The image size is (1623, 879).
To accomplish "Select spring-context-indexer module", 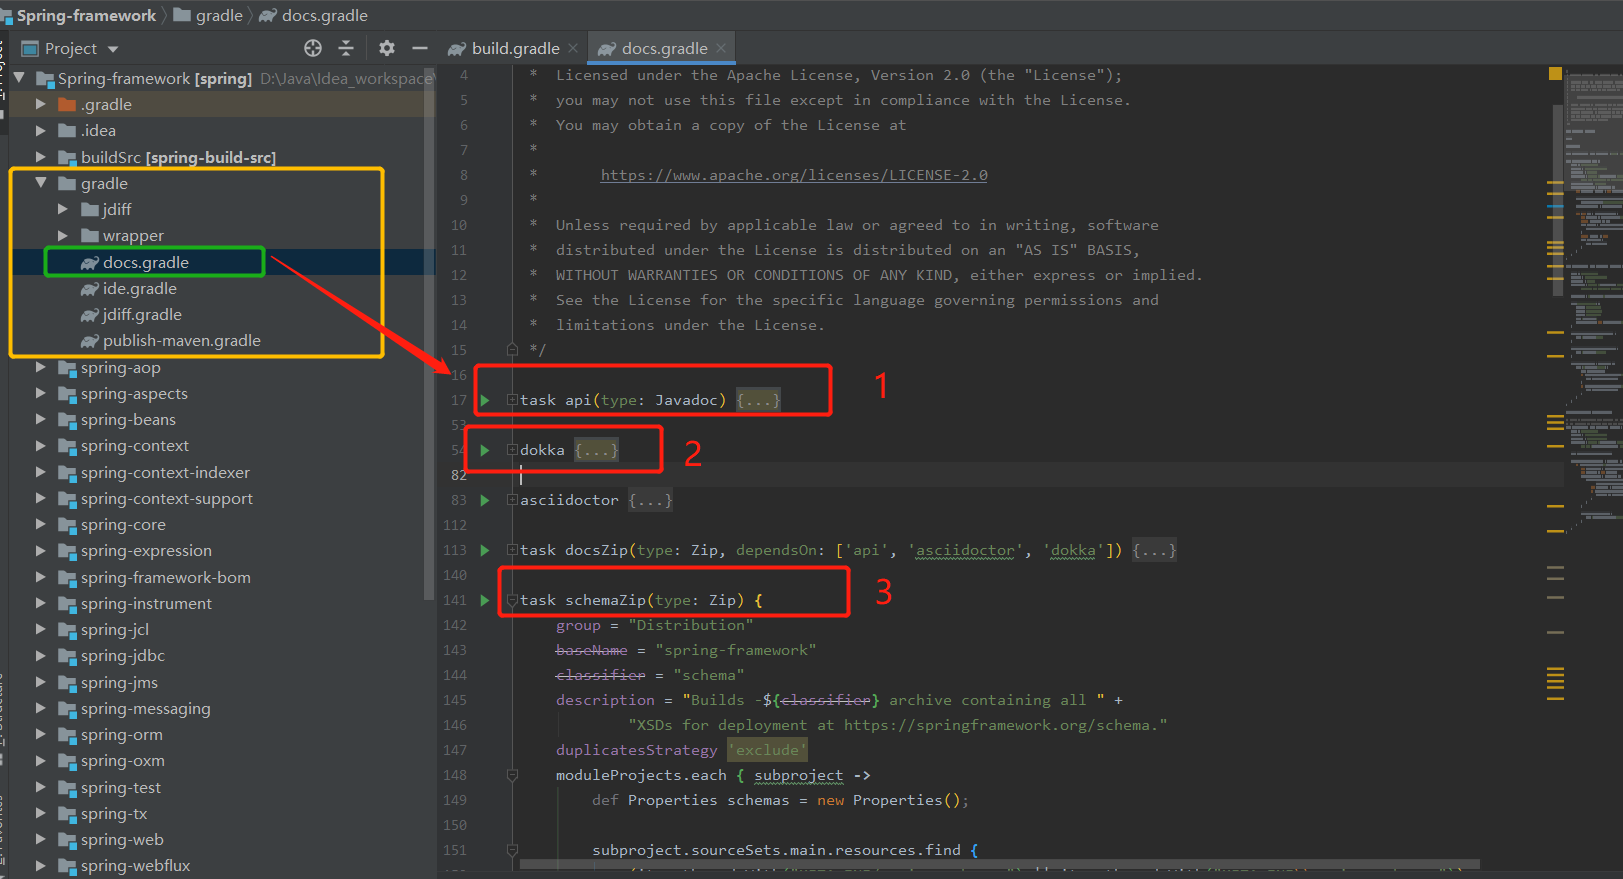I will pos(165,472).
